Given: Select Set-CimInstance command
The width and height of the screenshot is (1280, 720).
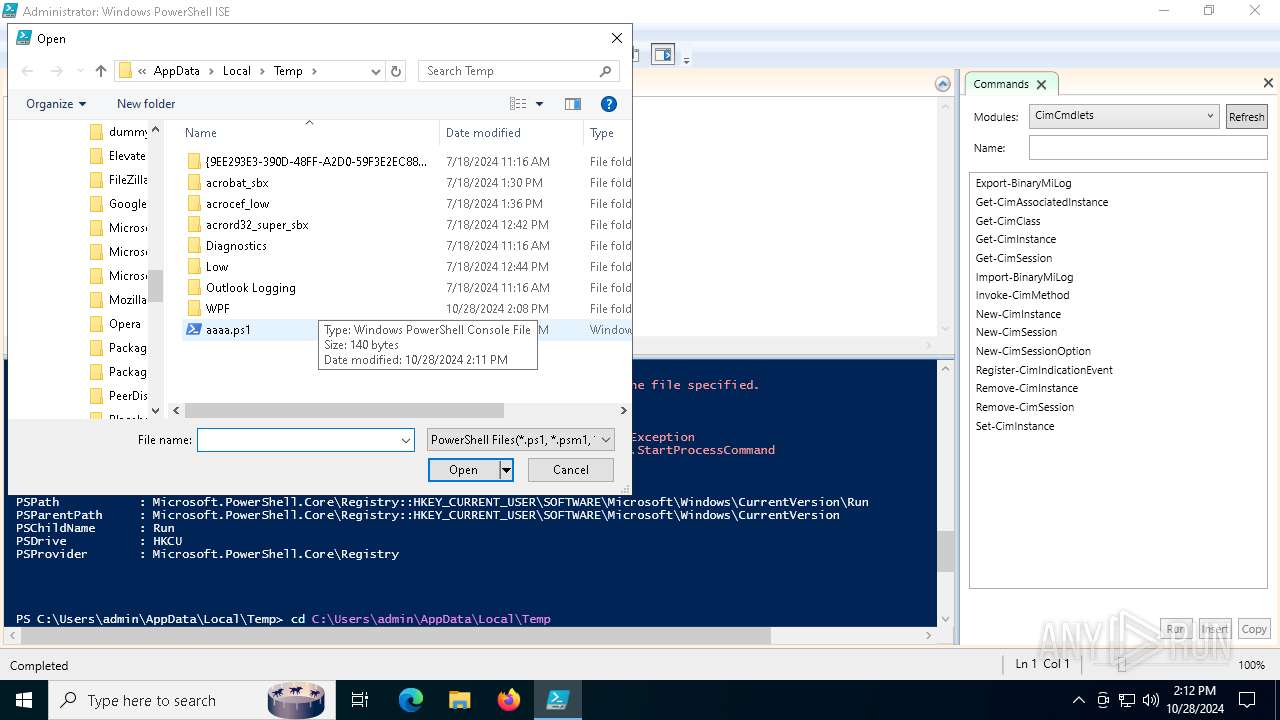Looking at the screenshot, I should [x=1014, y=427].
